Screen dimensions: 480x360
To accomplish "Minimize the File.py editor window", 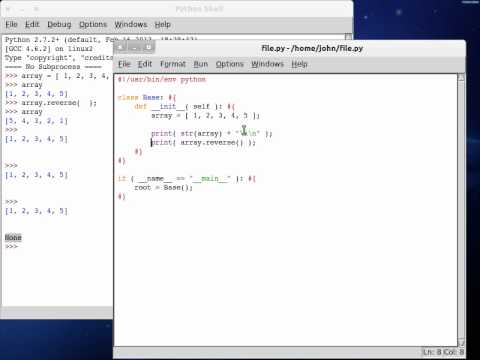I will tap(134, 48).
